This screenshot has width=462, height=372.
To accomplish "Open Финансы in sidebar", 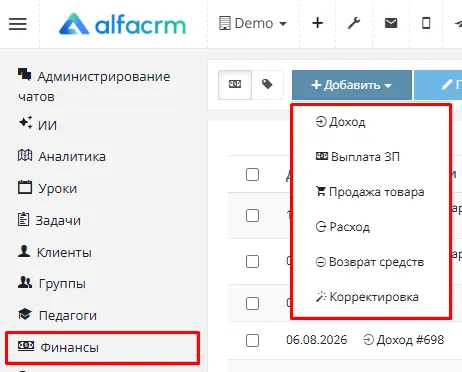I will click(103, 348).
